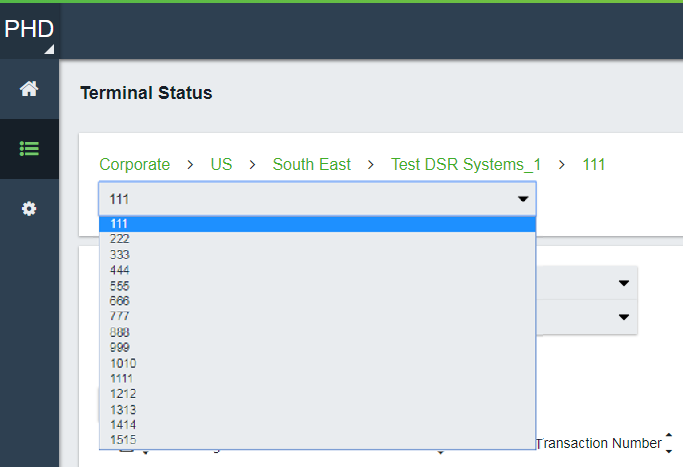Select option 222 from list

coord(317,239)
